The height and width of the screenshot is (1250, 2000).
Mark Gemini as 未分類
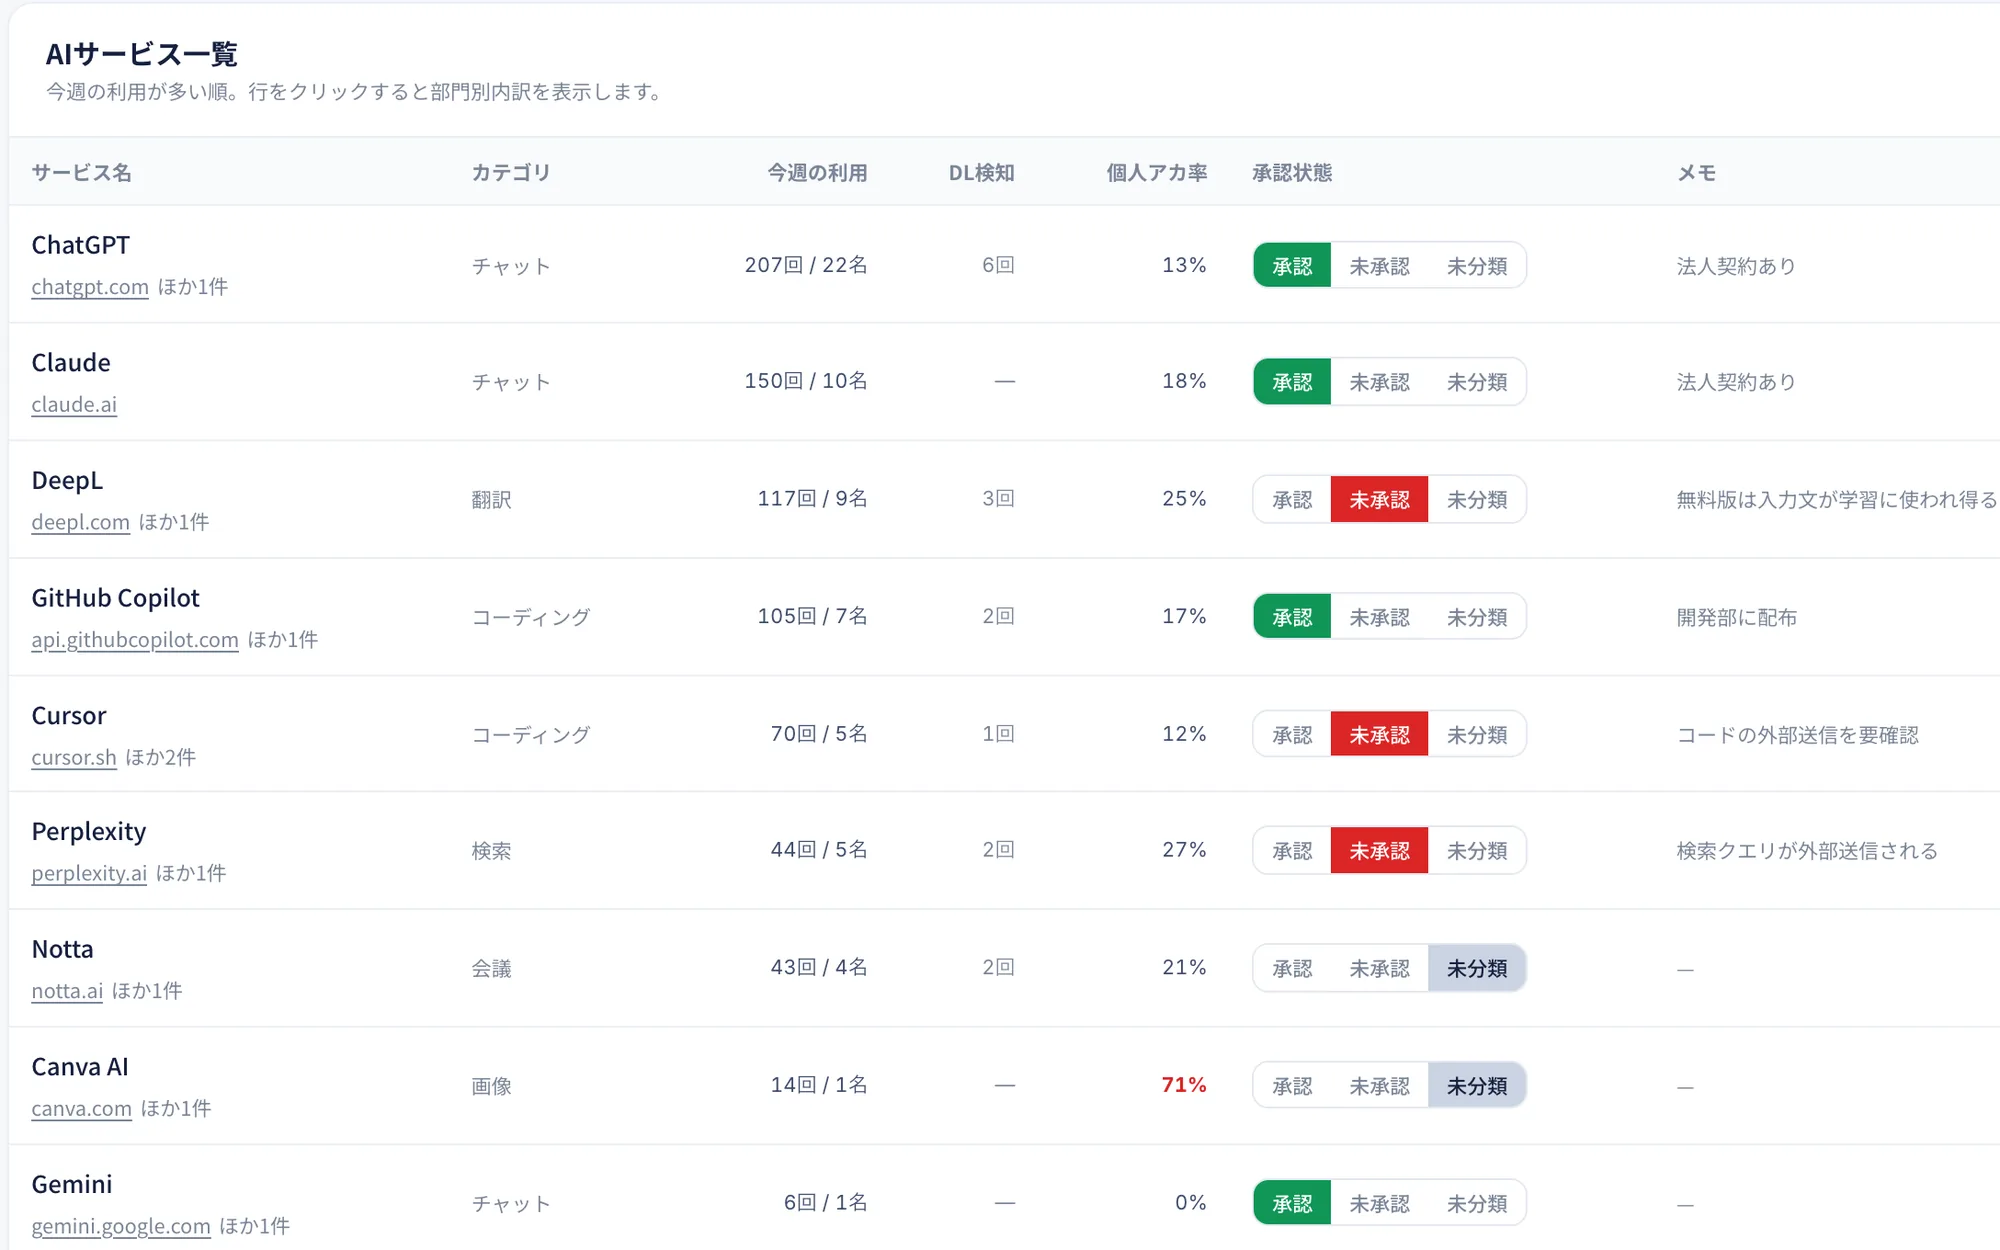[x=1477, y=1203]
